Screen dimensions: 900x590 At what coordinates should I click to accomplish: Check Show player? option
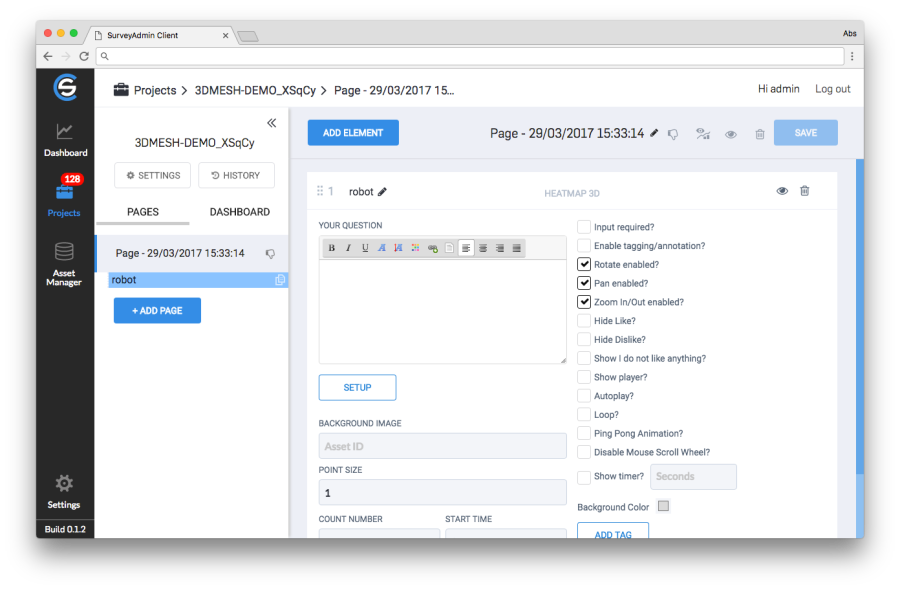584,376
